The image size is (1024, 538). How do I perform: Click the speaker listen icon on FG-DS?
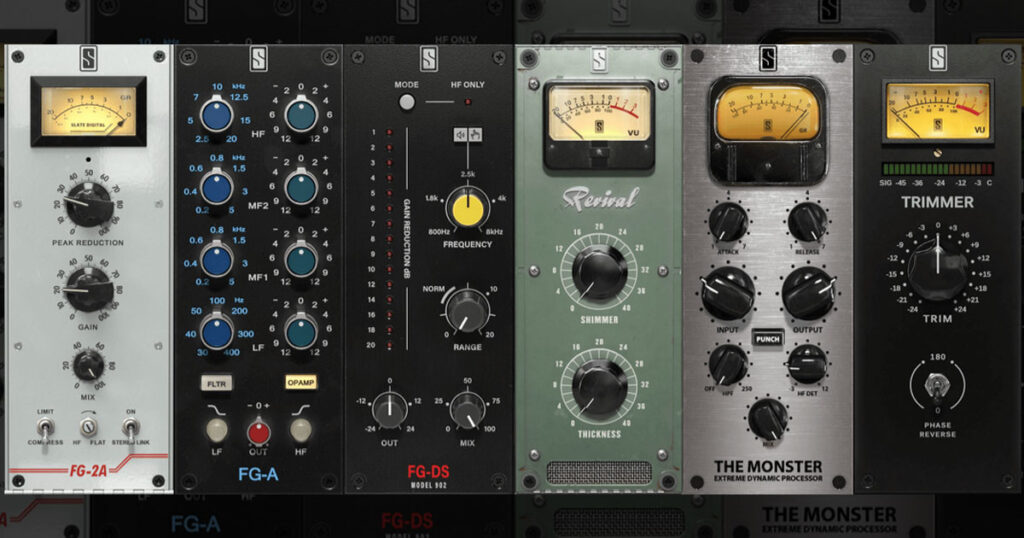461,133
